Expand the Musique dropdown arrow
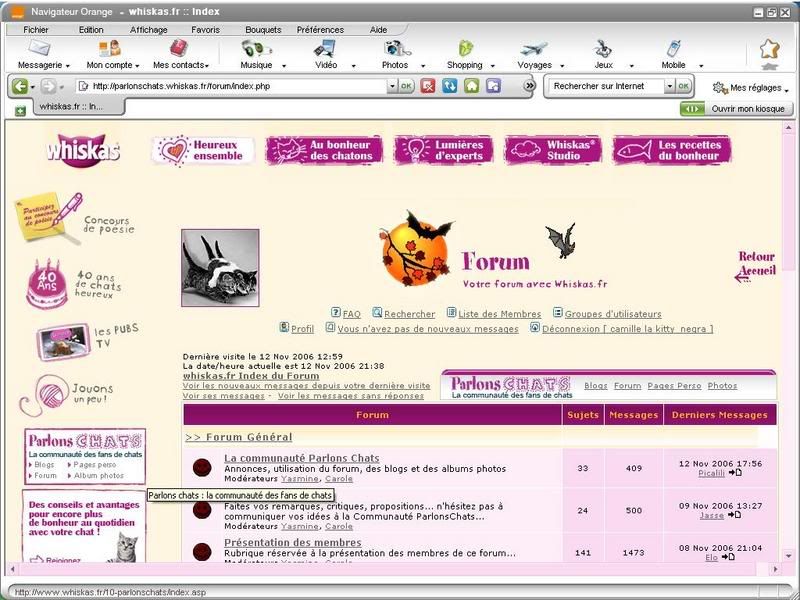The image size is (800, 600). point(284,66)
